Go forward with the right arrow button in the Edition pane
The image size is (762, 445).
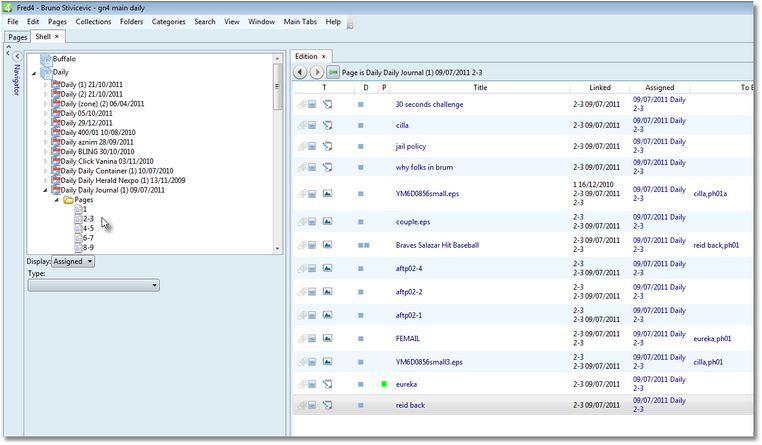click(317, 72)
